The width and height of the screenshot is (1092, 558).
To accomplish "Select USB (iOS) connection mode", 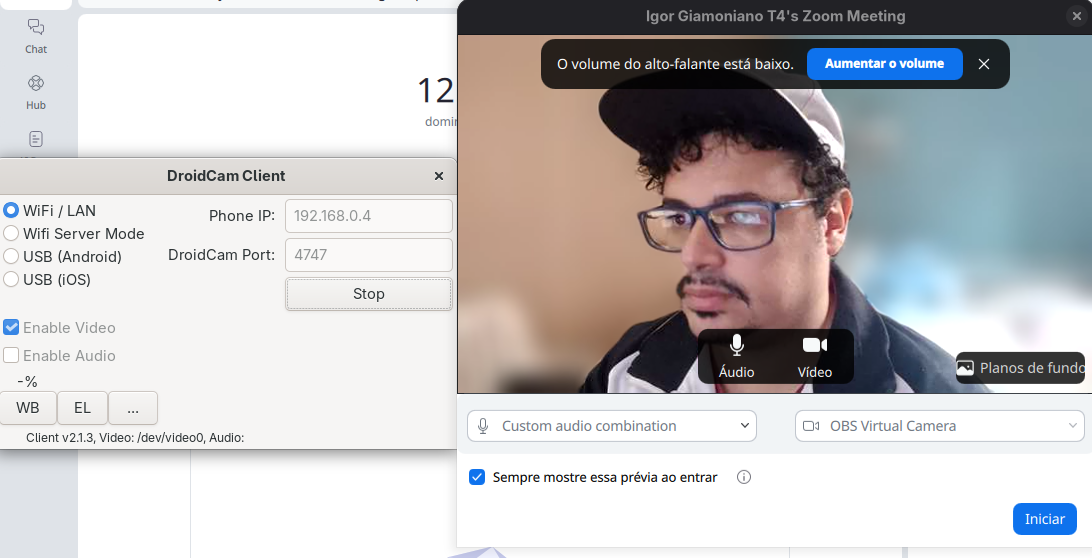I will (11, 279).
